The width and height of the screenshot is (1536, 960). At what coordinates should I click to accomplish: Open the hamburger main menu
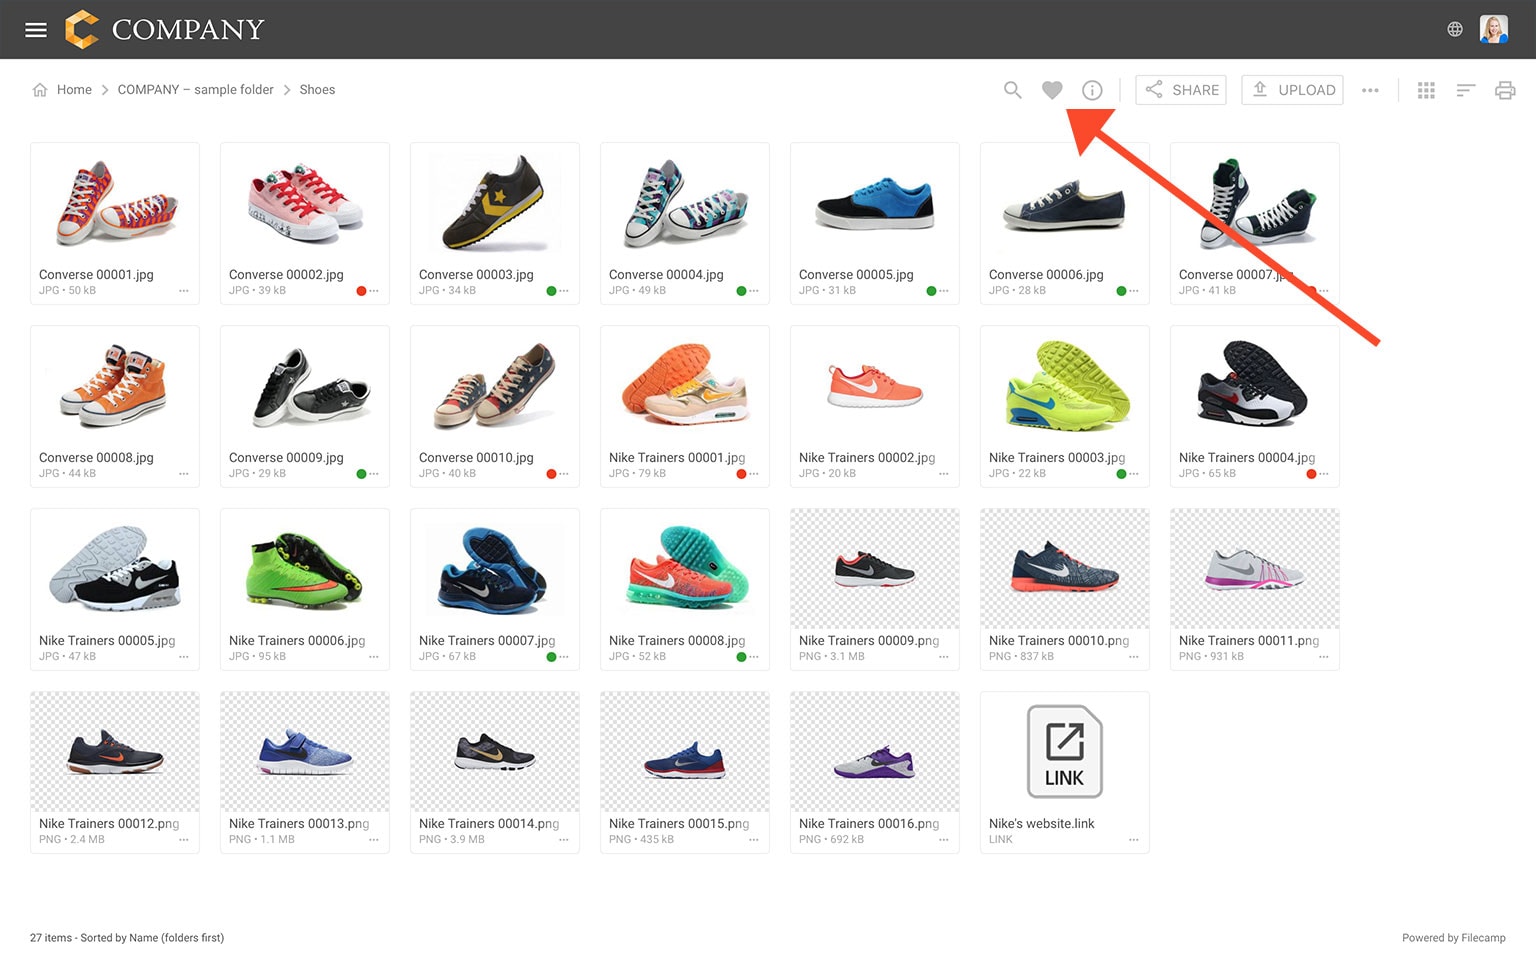(36, 30)
